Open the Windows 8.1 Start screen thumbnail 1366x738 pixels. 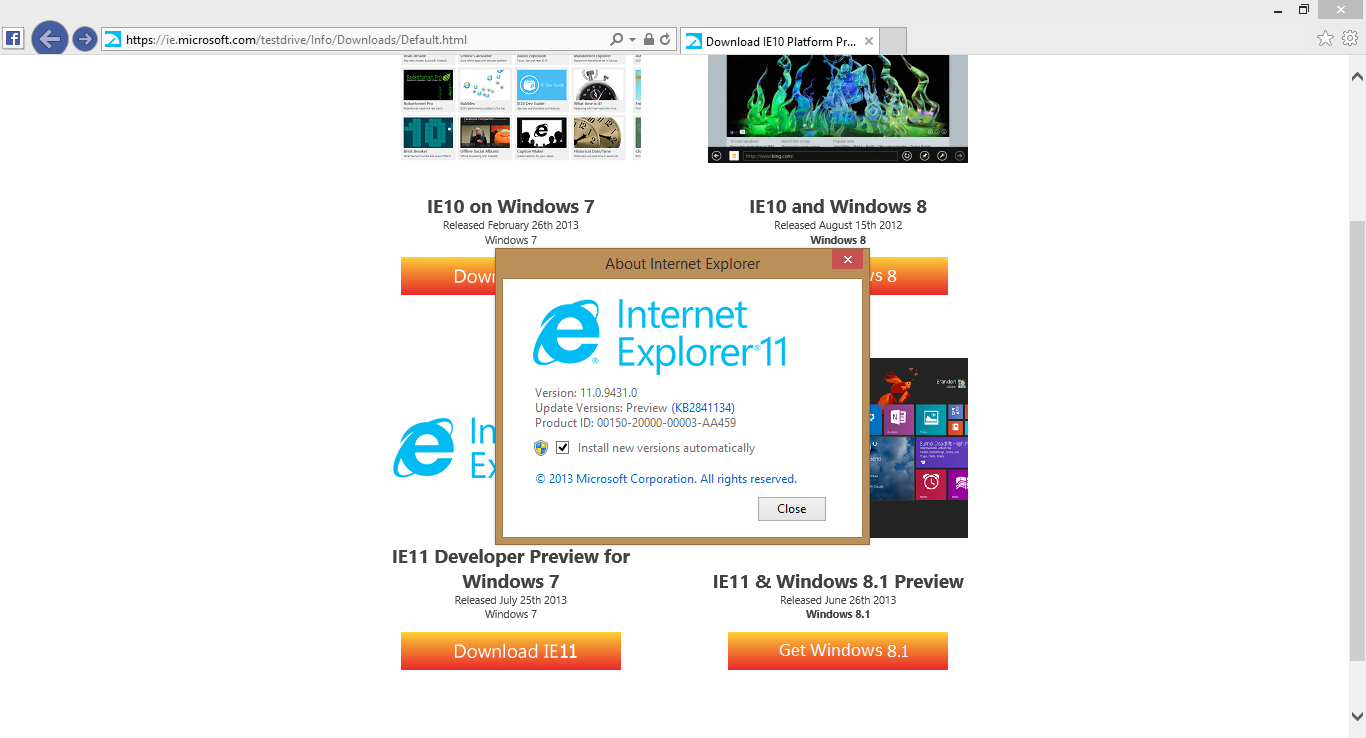(919, 448)
